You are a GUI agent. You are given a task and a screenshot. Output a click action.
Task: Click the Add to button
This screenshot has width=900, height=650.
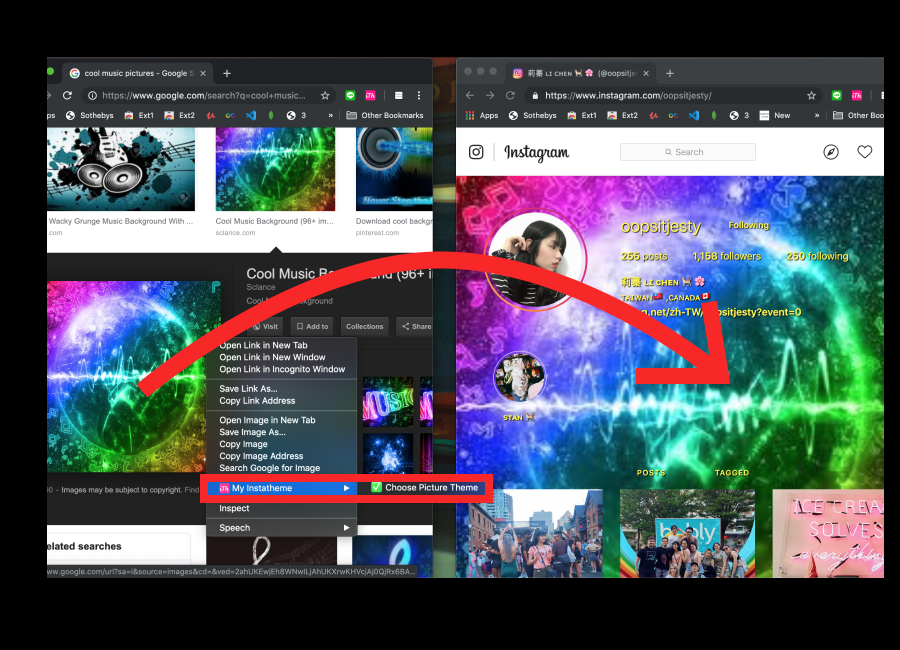click(x=312, y=326)
